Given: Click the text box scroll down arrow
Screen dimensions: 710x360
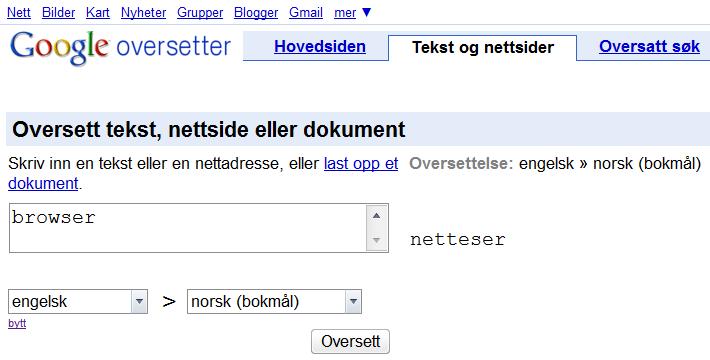Looking at the screenshot, I should [x=376, y=240].
